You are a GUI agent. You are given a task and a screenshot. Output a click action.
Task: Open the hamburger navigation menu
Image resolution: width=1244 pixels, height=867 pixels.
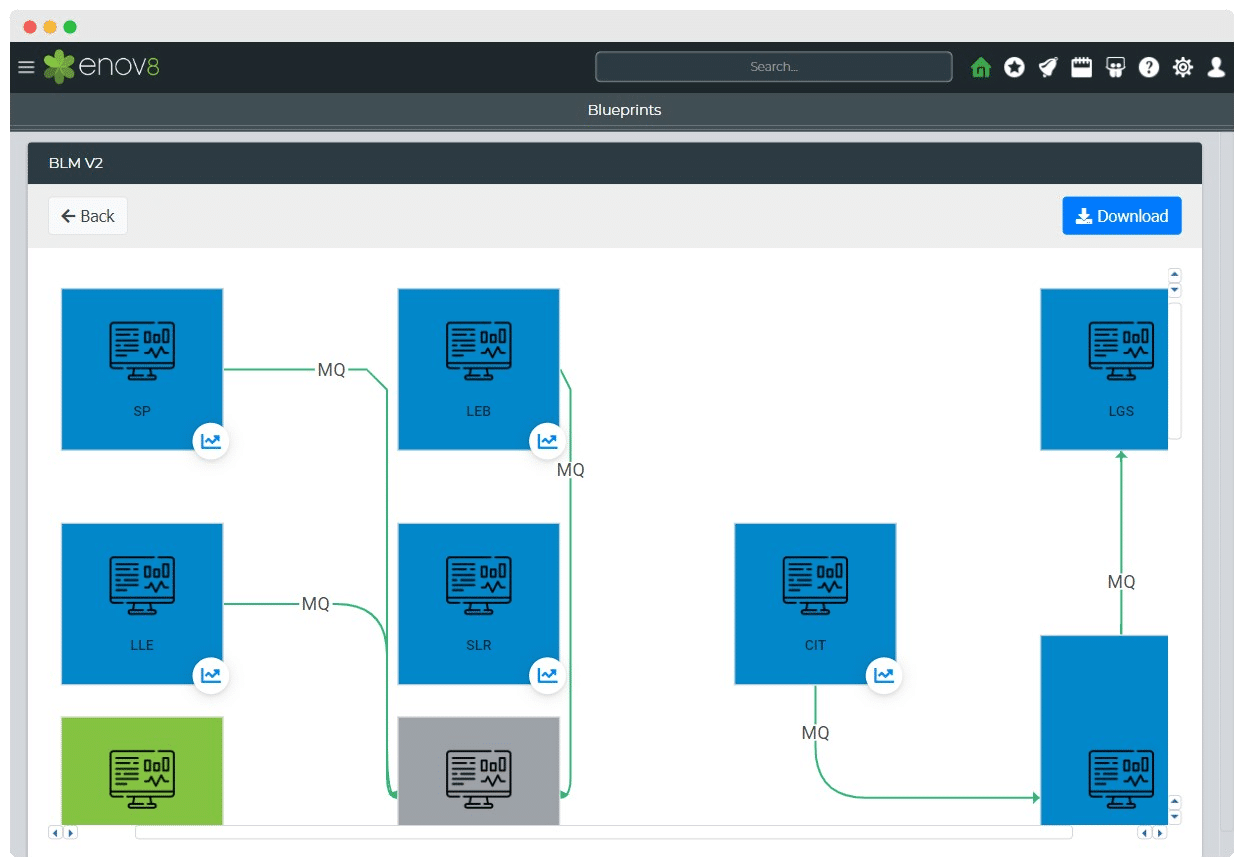tap(26, 67)
